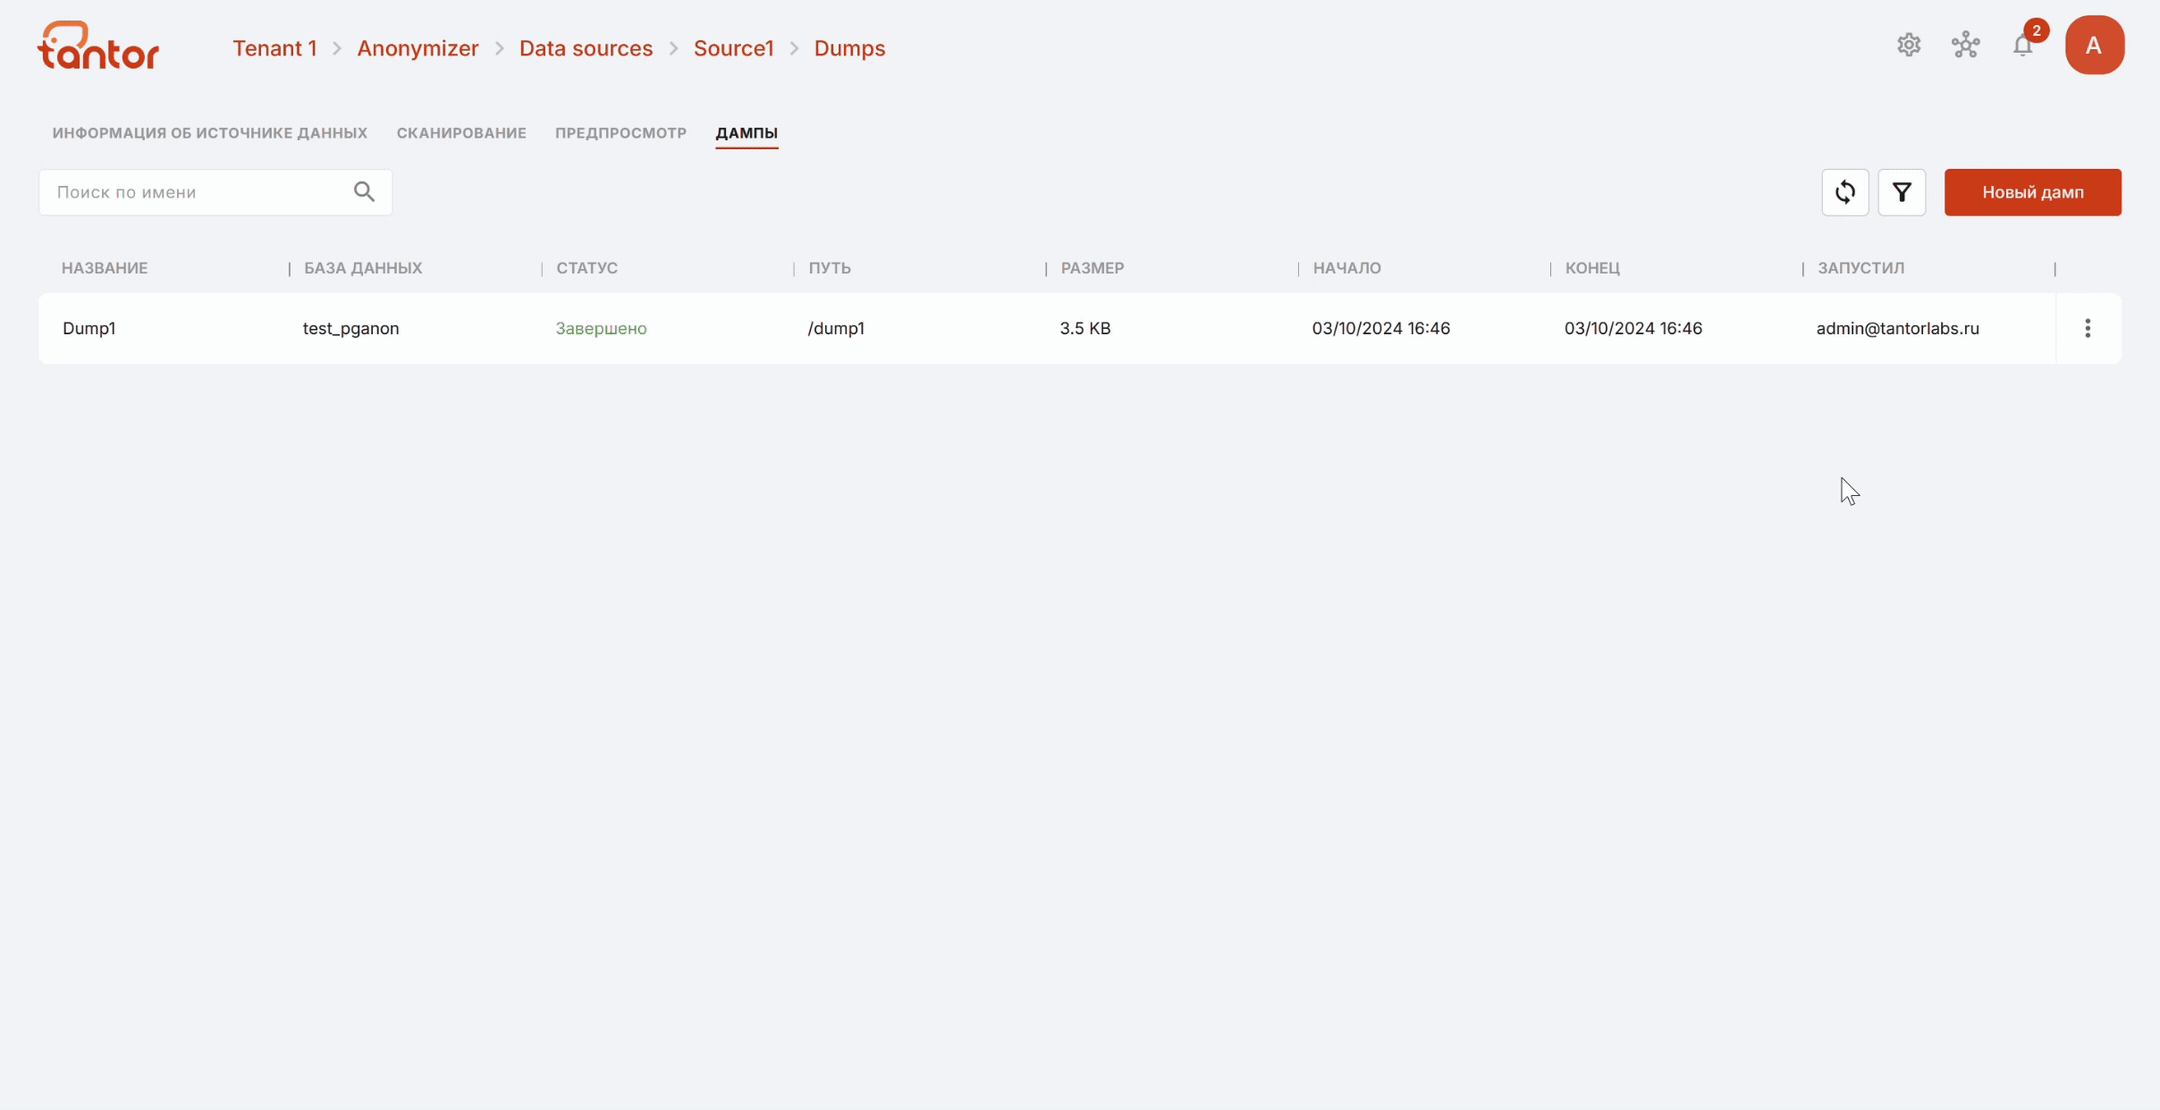Viewport: 2160px width, 1110px height.
Task: Click the Dump1 name cell
Action: [x=89, y=328]
